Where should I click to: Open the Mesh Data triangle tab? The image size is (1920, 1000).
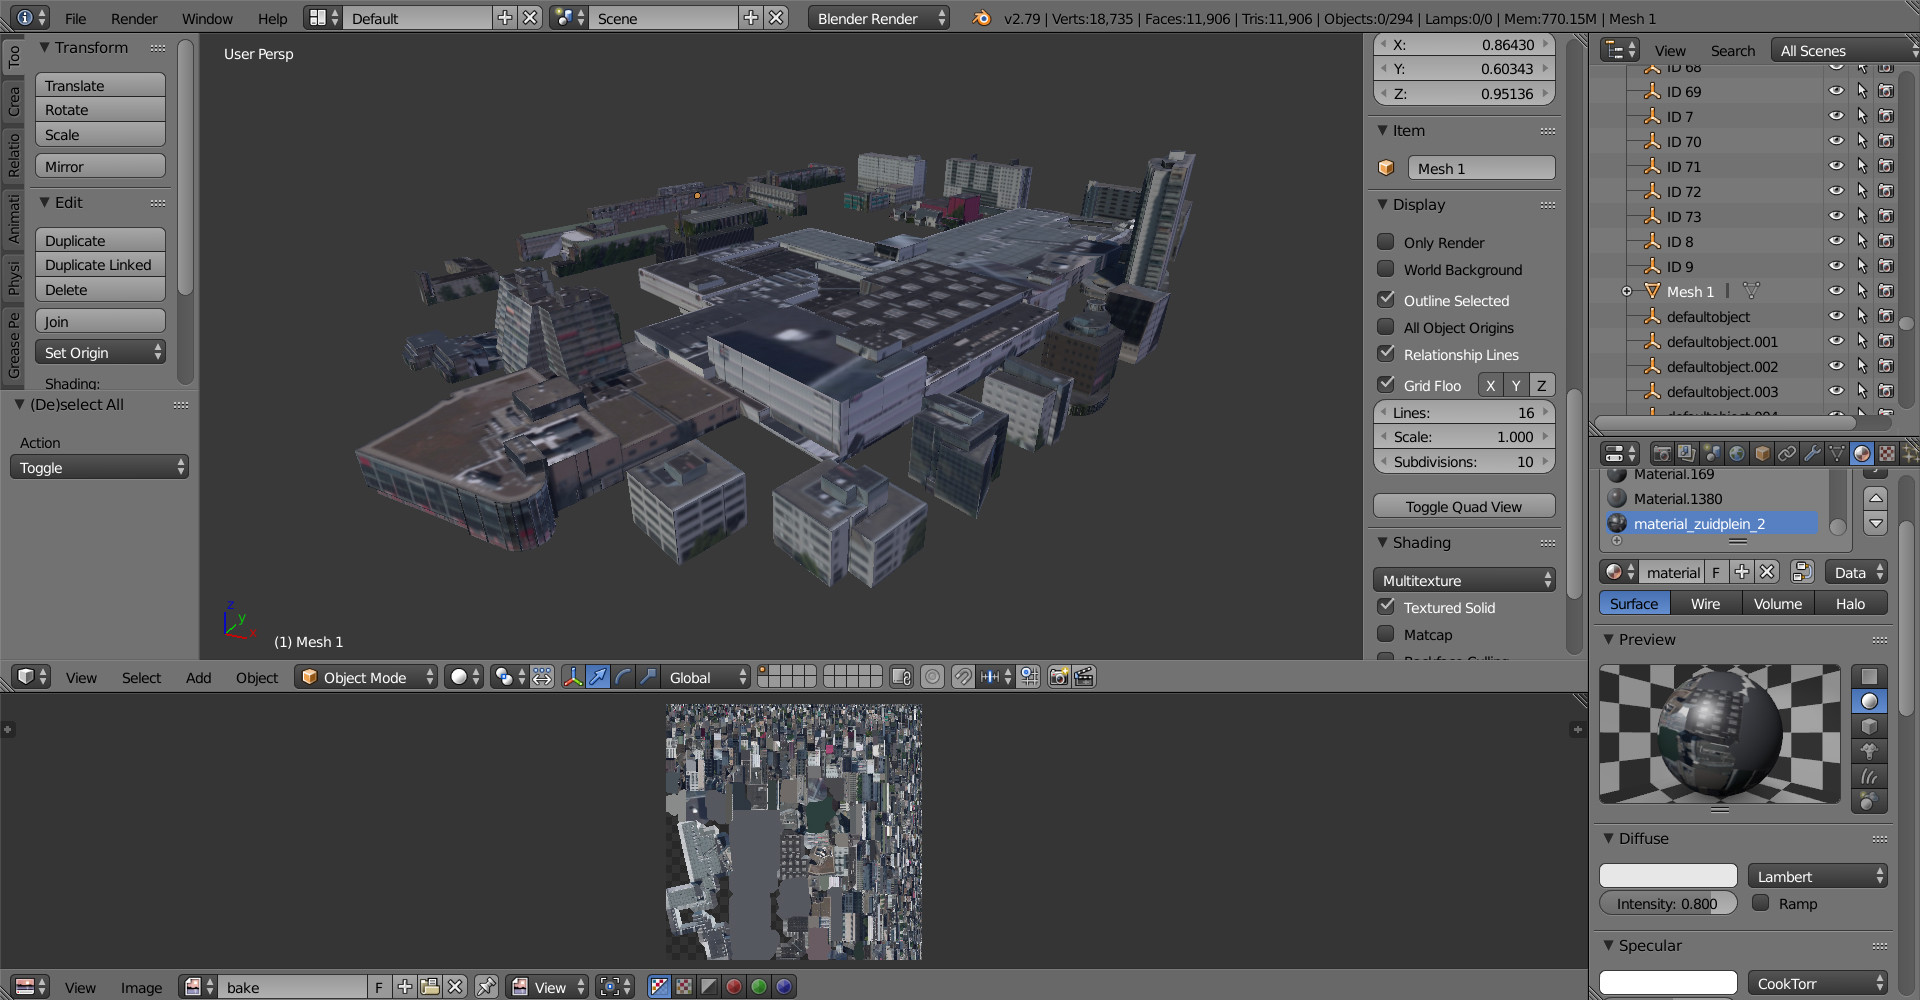1837,454
